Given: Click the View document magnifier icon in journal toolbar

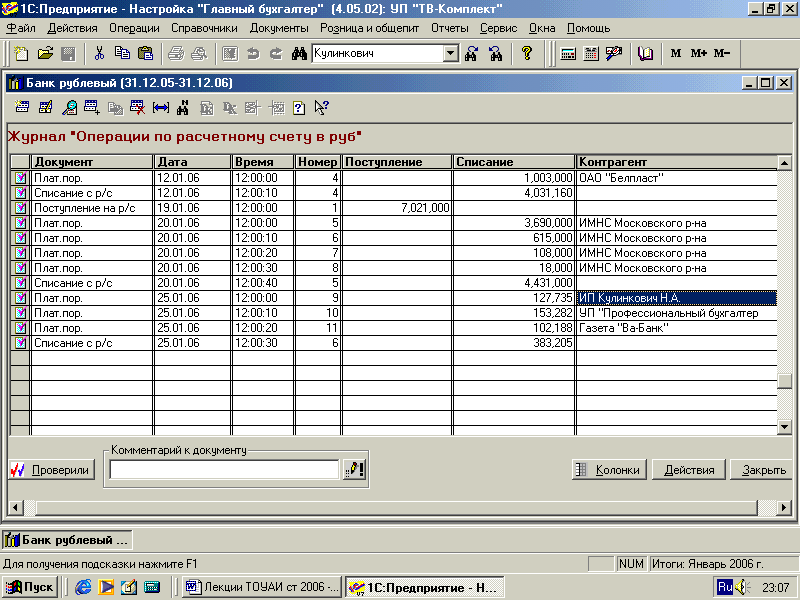Looking at the screenshot, I should pyautogui.click(x=69, y=107).
